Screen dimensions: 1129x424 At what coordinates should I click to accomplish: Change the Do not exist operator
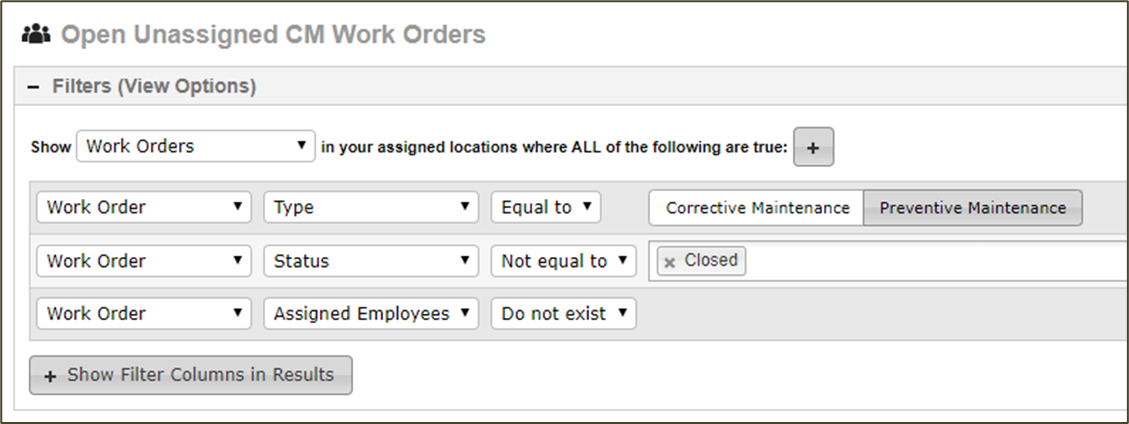[564, 314]
